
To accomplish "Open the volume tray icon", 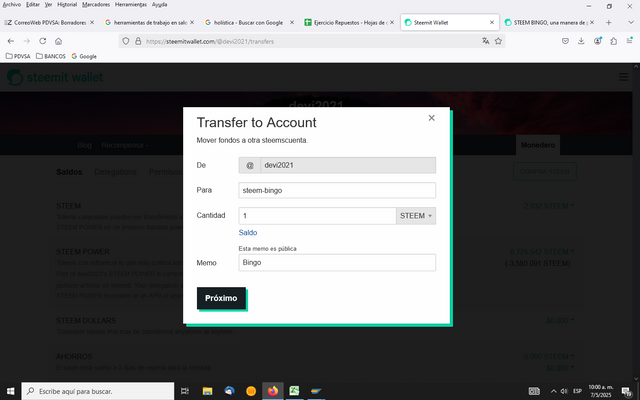I will [564, 391].
